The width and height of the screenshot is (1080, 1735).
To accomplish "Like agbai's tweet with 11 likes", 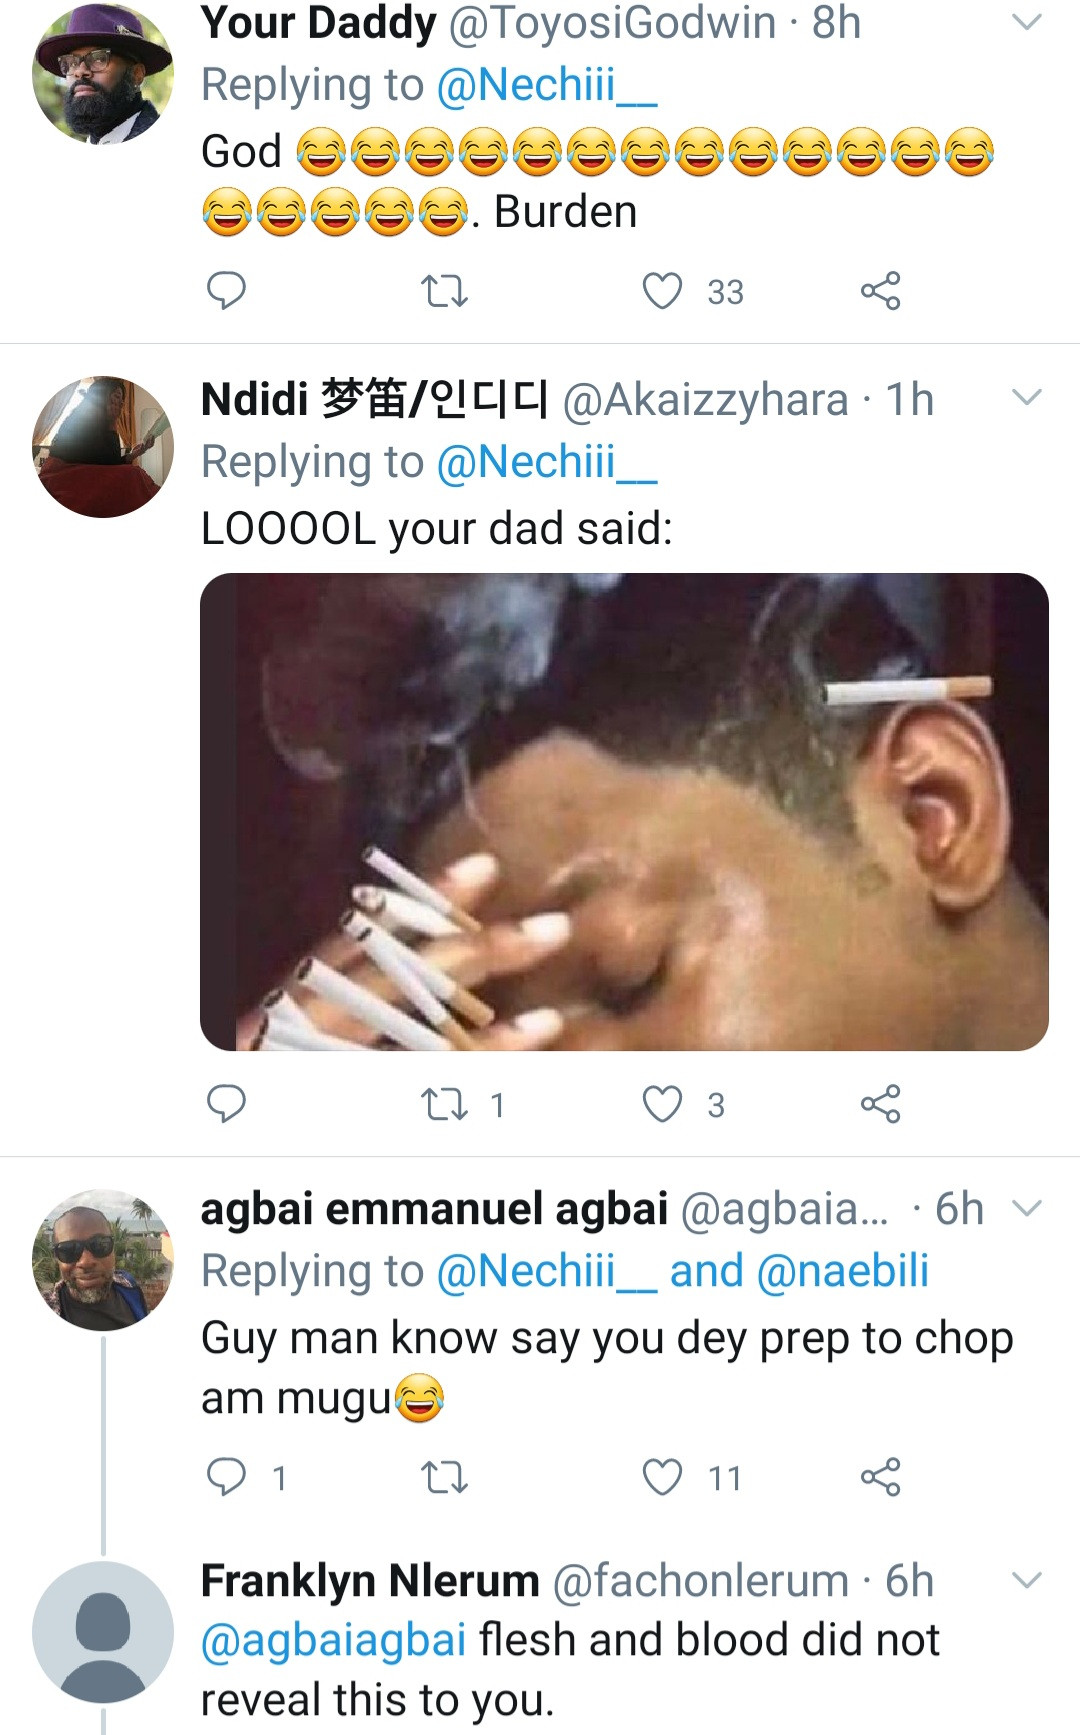I will pyautogui.click(x=662, y=1476).
